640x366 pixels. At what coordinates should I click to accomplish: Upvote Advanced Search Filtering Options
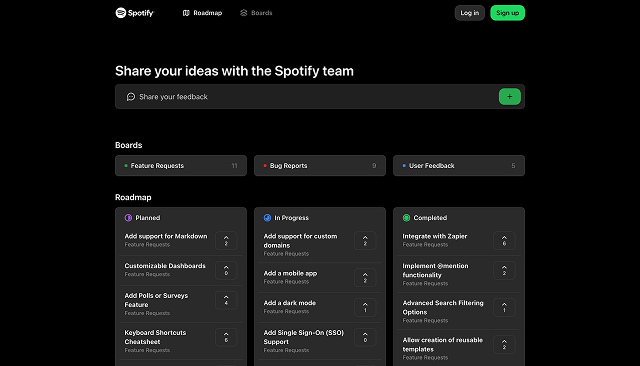pos(504,308)
